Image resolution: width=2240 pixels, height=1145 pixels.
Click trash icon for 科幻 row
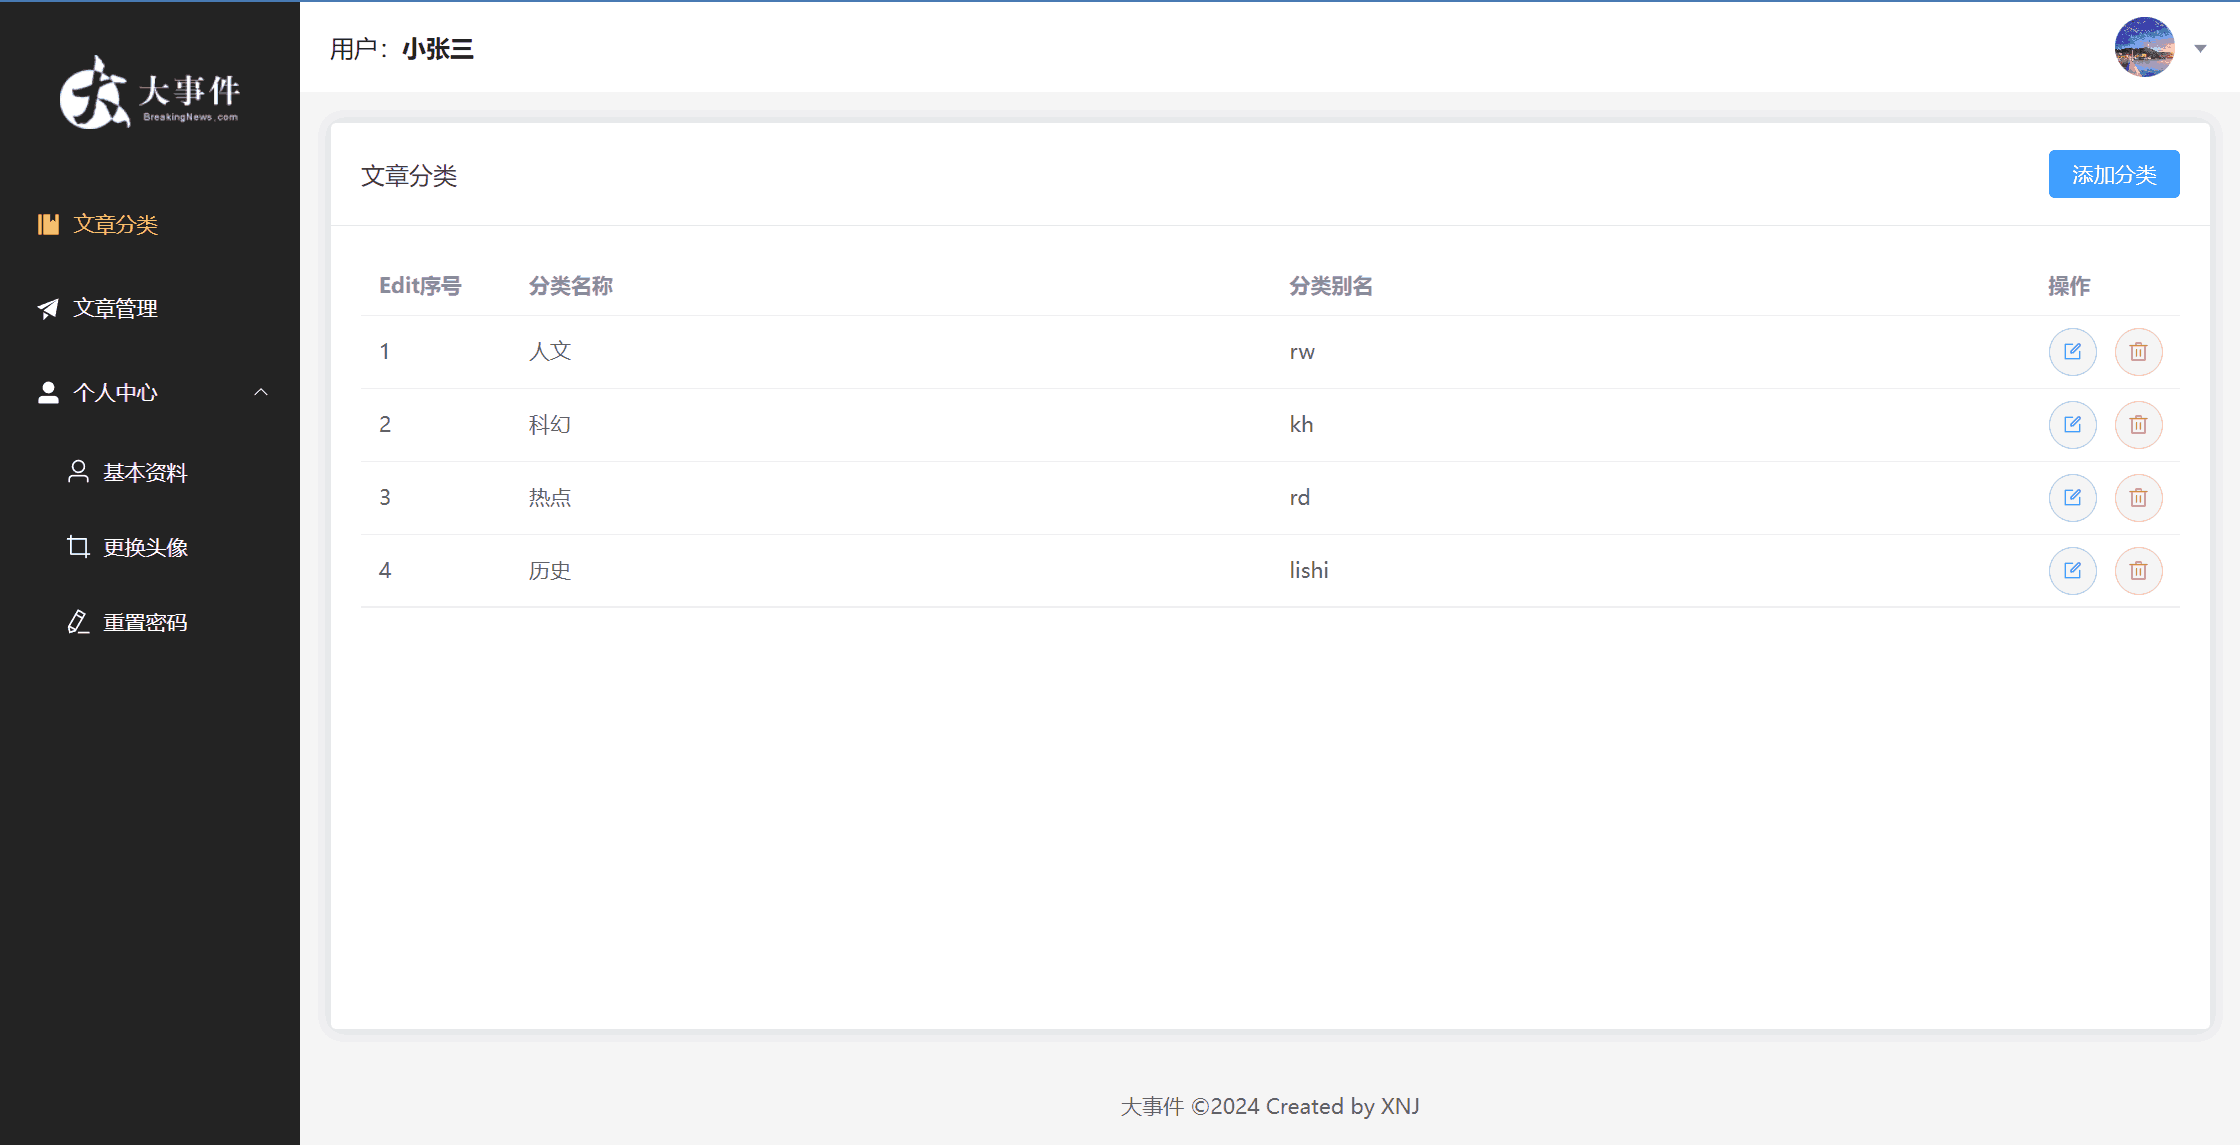2138,425
